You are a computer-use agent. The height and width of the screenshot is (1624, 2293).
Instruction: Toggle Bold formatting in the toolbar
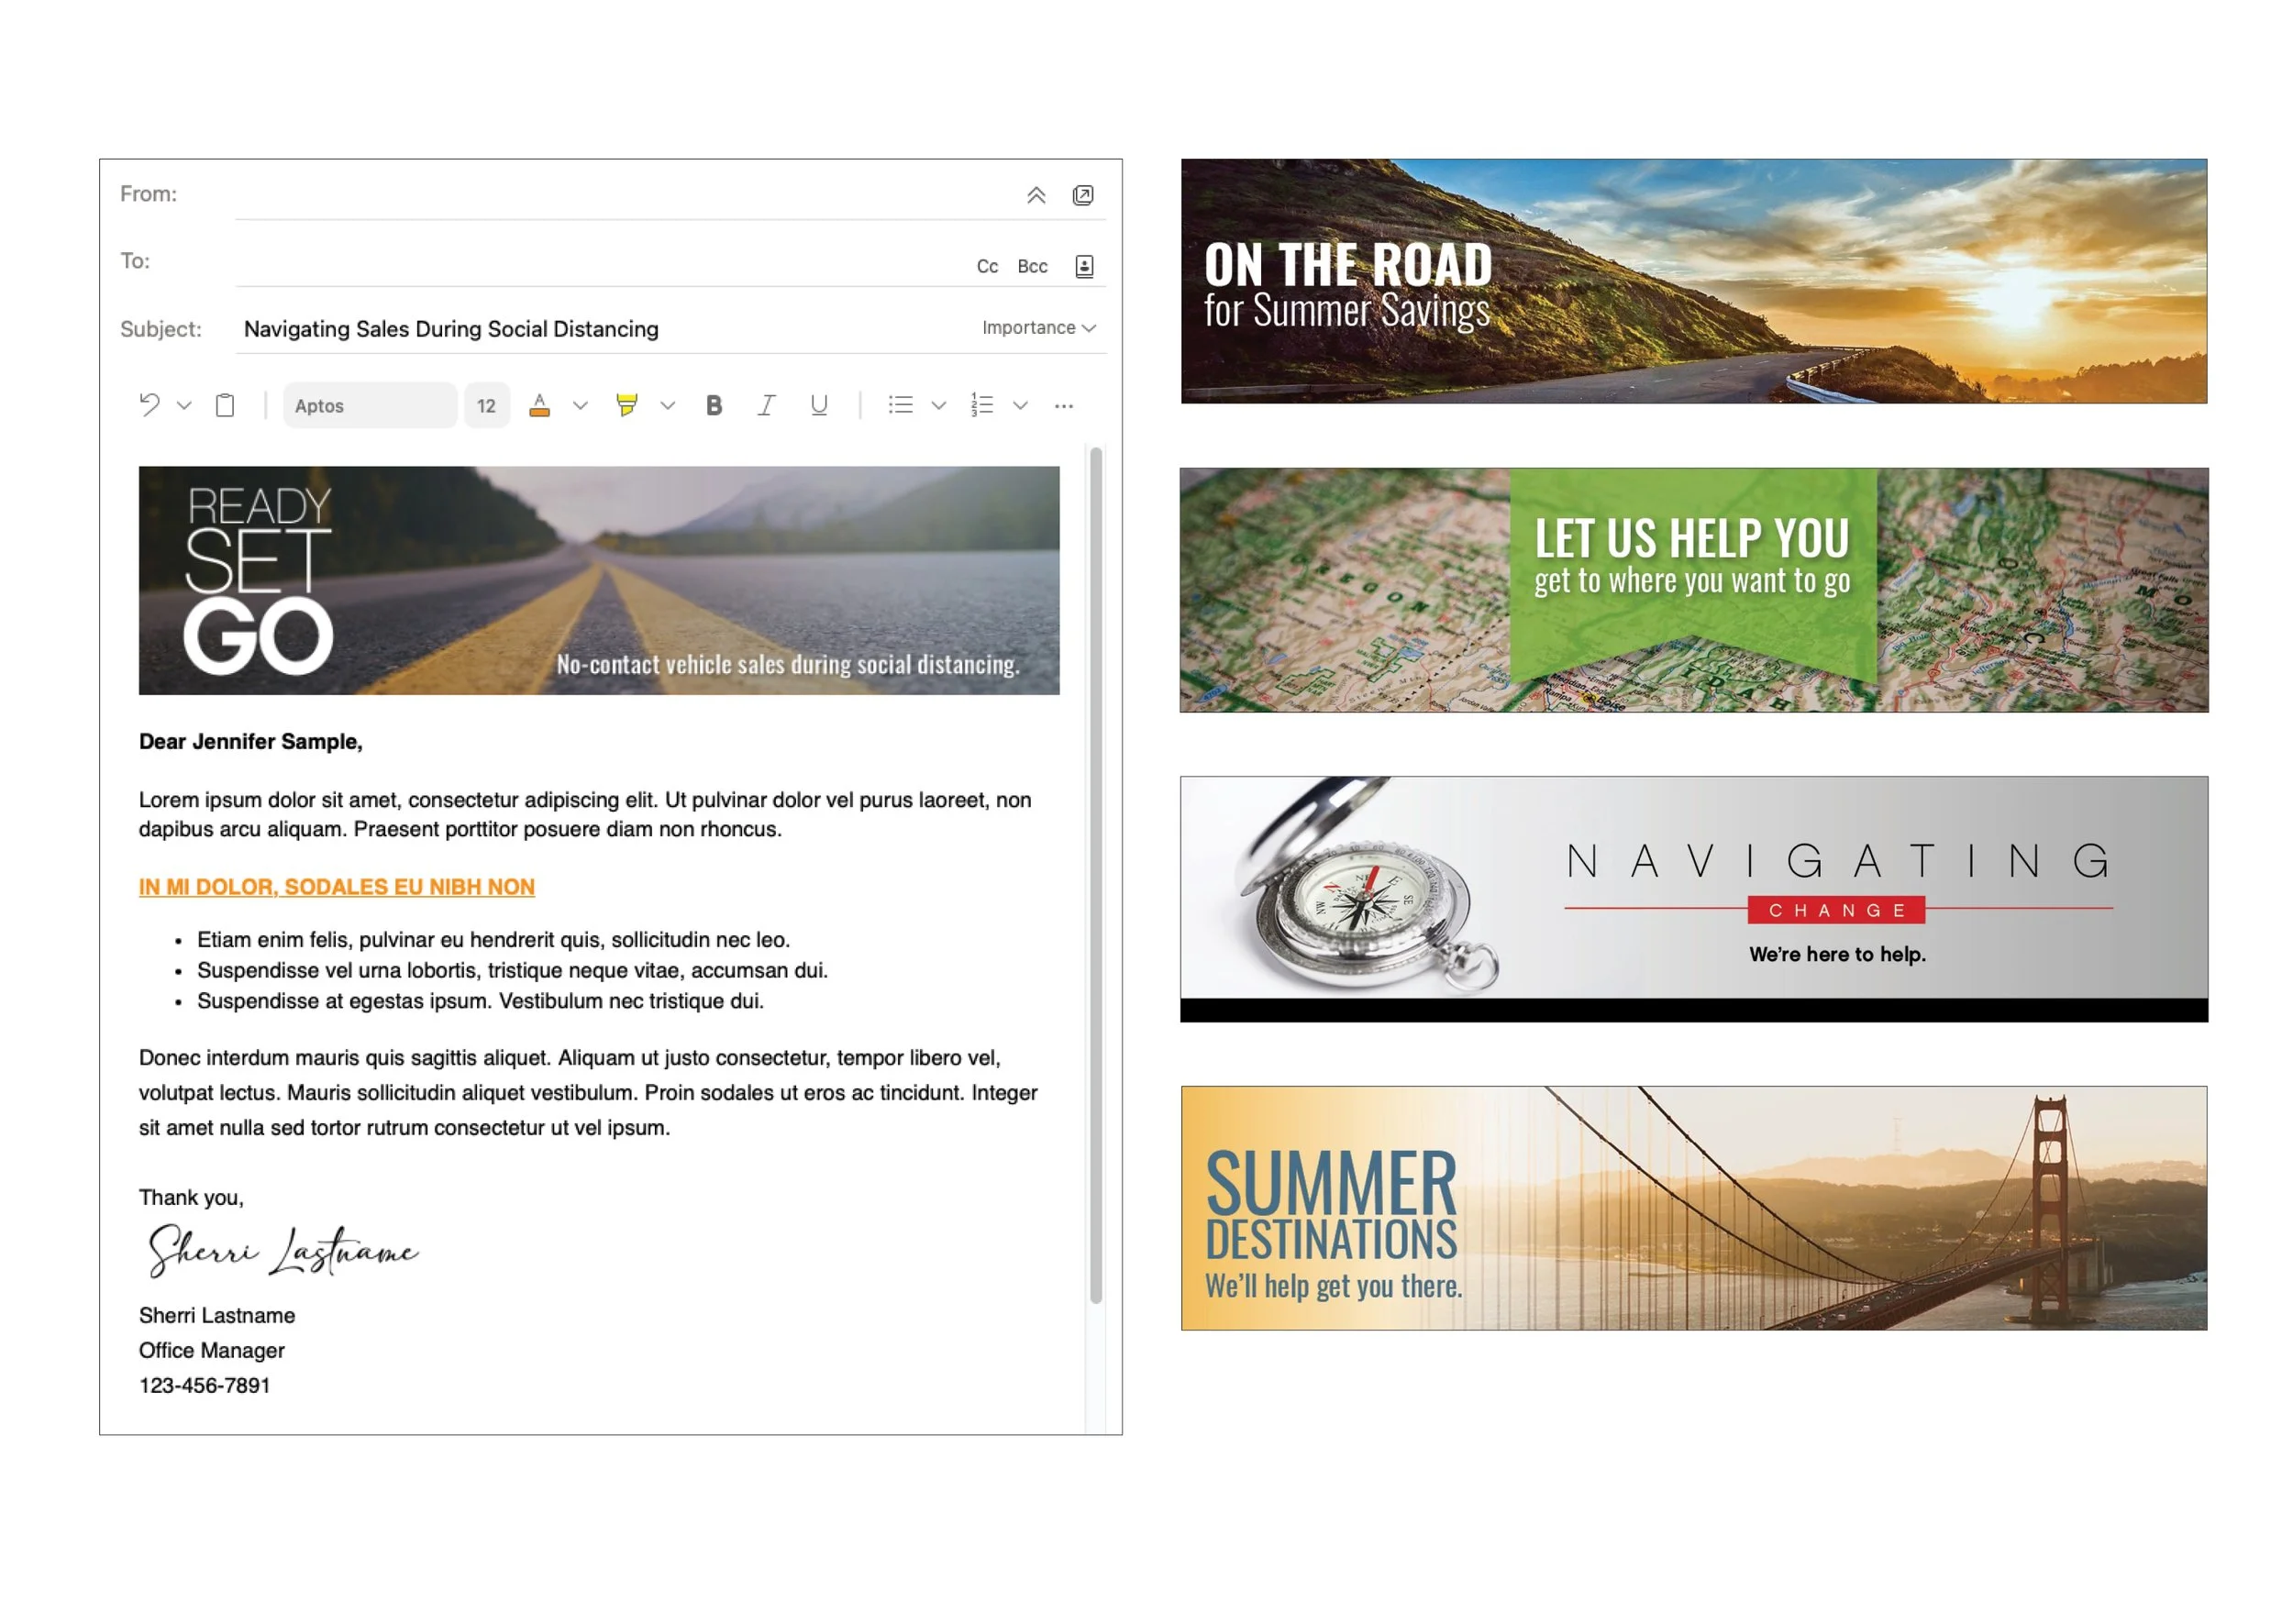click(713, 405)
